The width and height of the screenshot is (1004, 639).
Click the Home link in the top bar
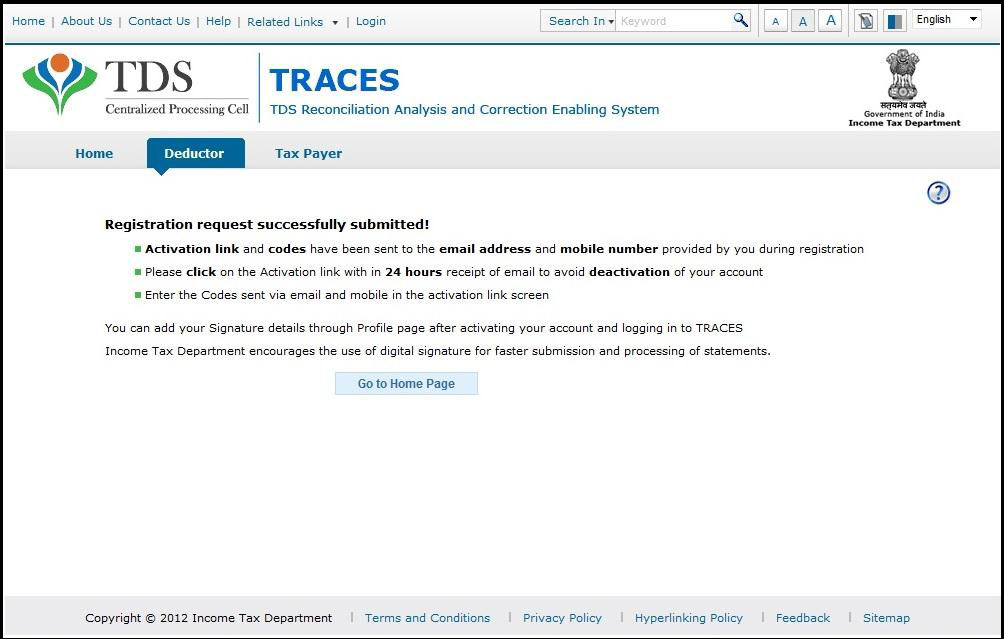28,21
